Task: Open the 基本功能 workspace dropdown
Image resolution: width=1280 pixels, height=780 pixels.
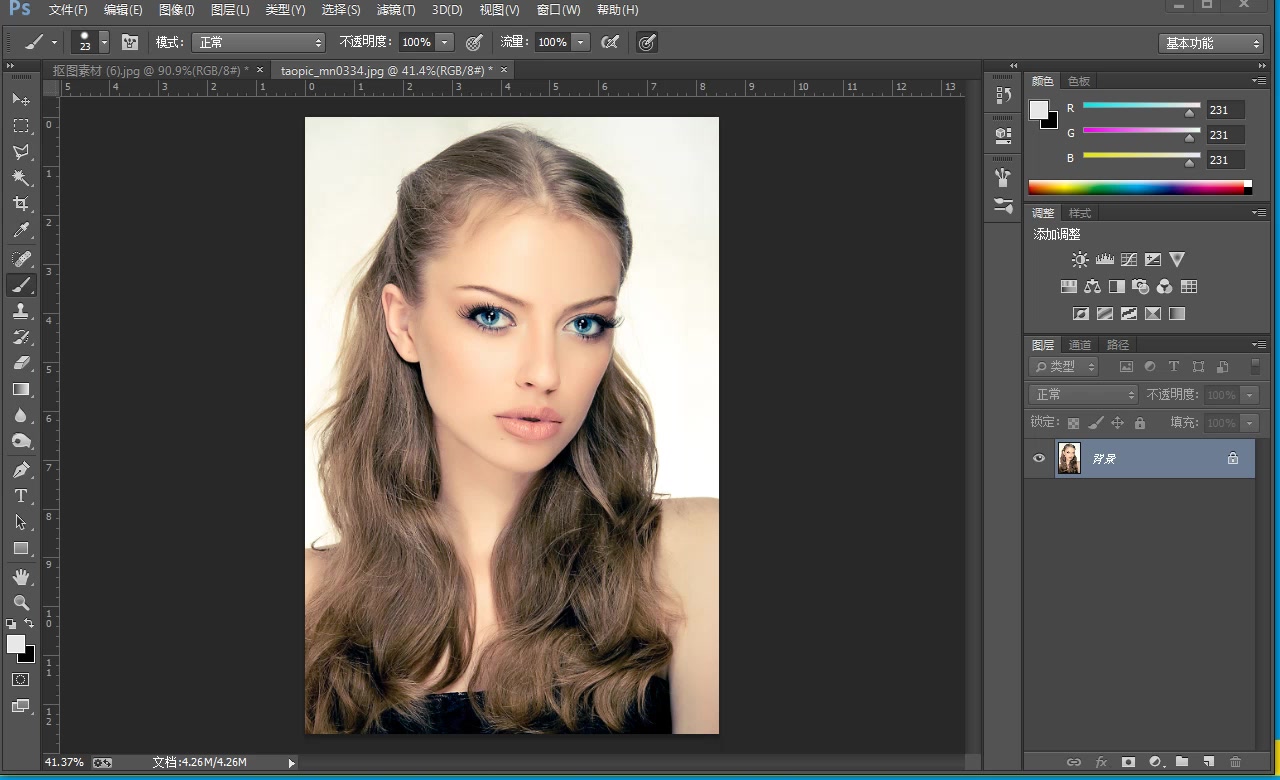Action: coord(1211,43)
